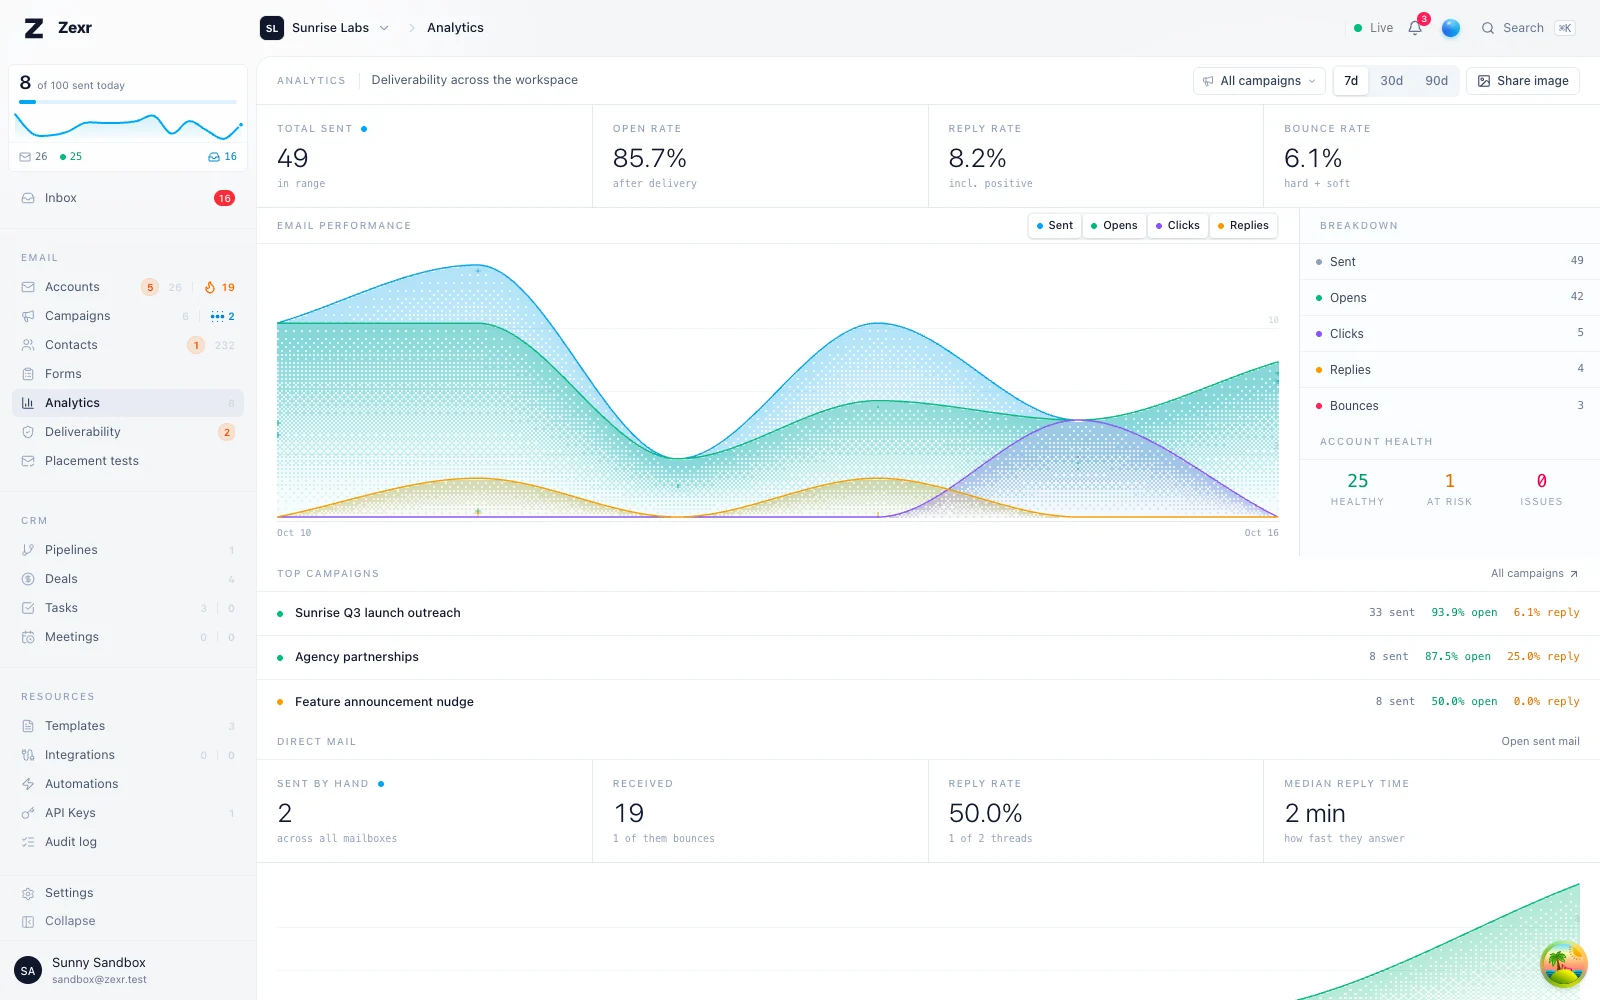This screenshot has height=1000, width=1600.
Task: Click the Inbox envelope icon
Action: pos(28,198)
